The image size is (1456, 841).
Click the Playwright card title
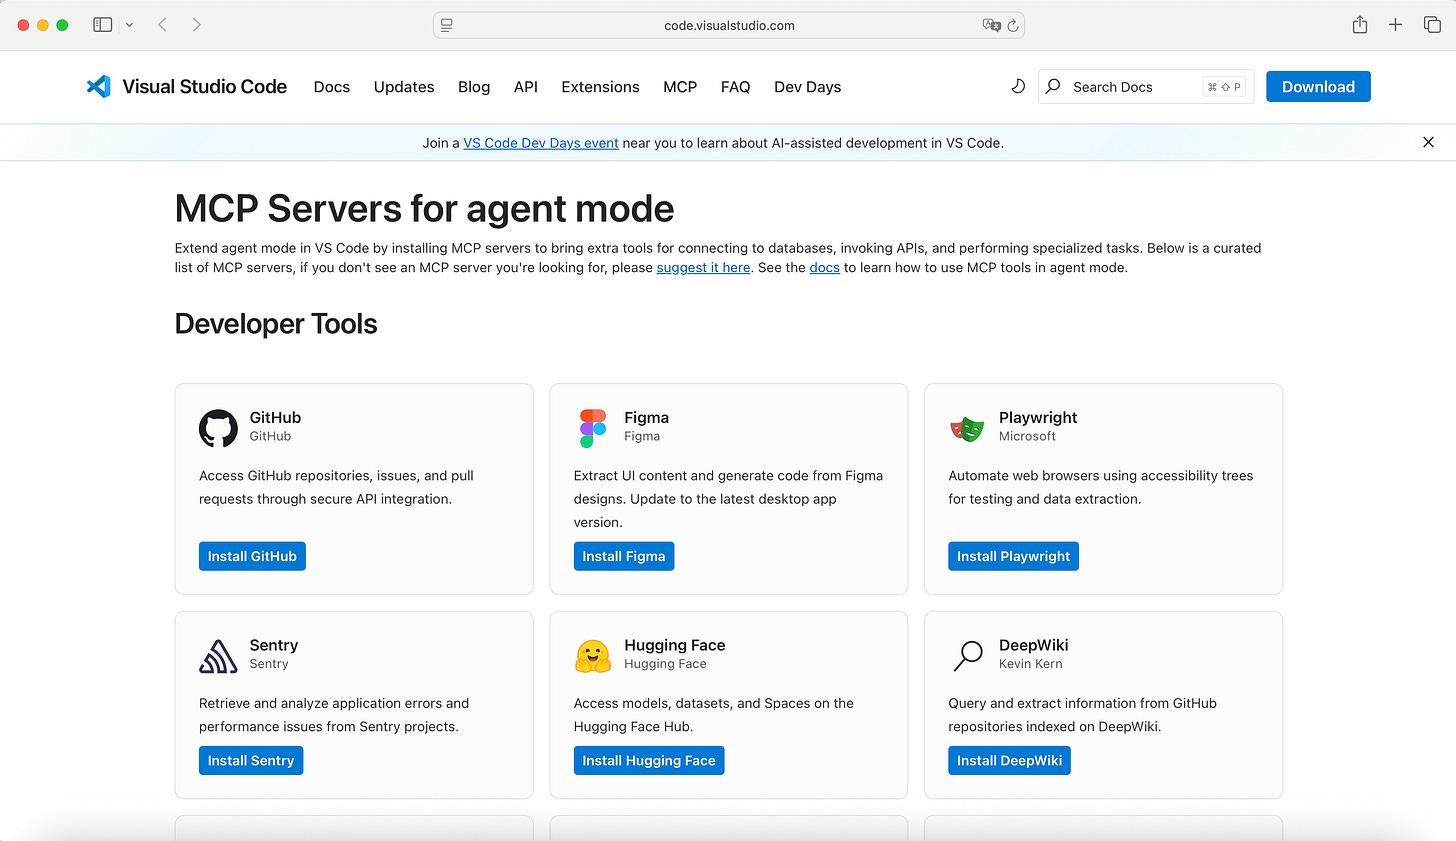1038,418
